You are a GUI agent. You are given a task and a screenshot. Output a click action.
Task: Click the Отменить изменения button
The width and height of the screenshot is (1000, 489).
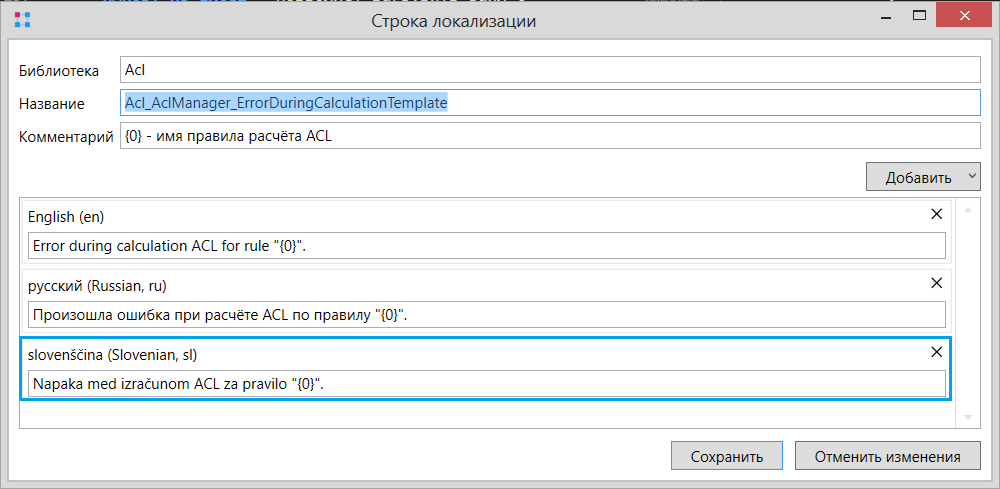pos(887,456)
